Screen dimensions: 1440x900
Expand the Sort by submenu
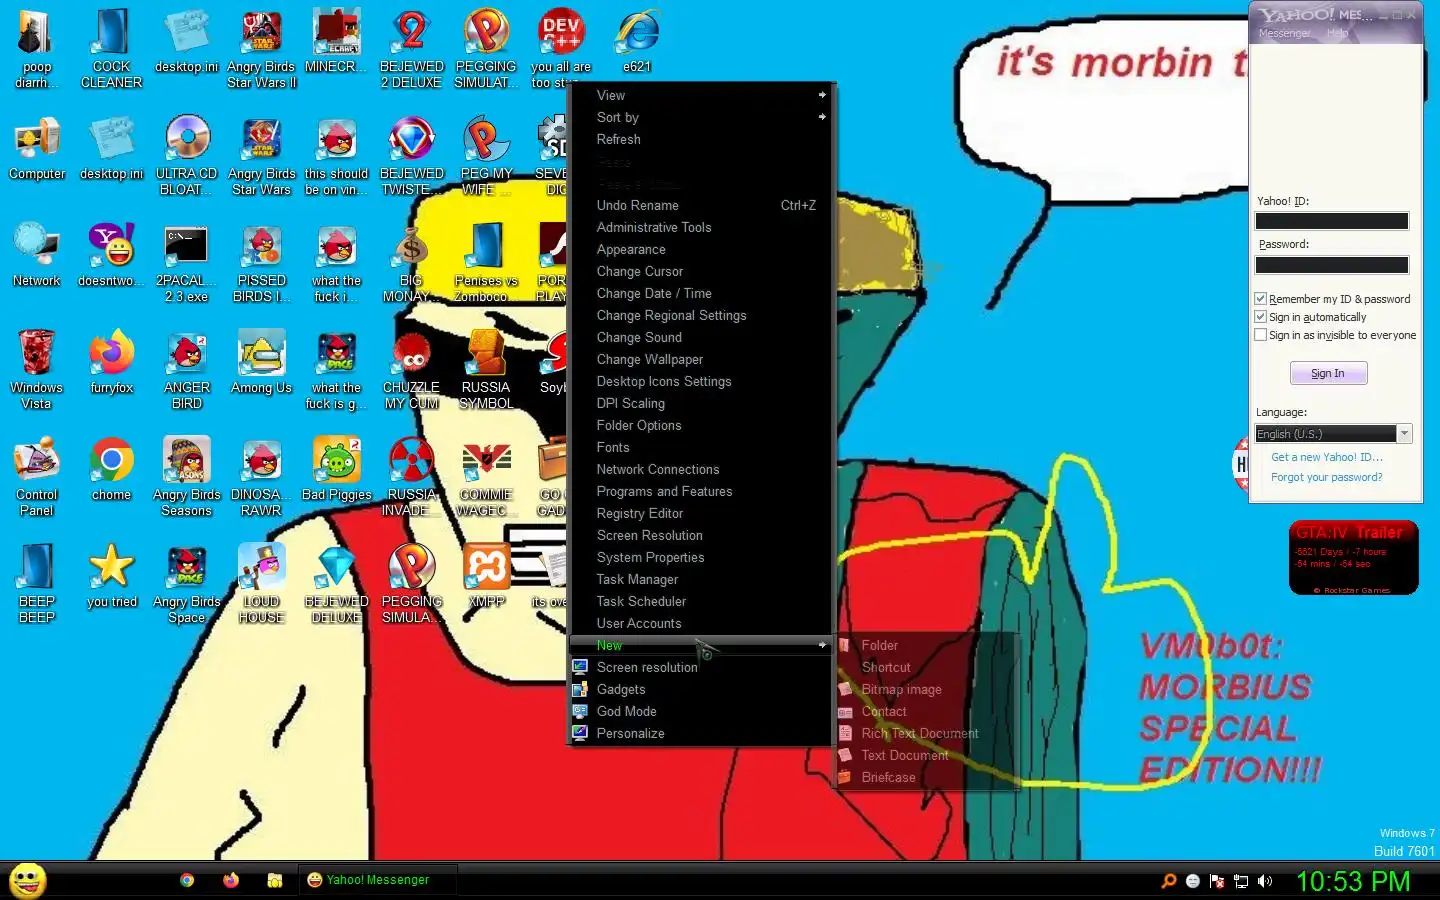pyautogui.click(x=700, y=117)
